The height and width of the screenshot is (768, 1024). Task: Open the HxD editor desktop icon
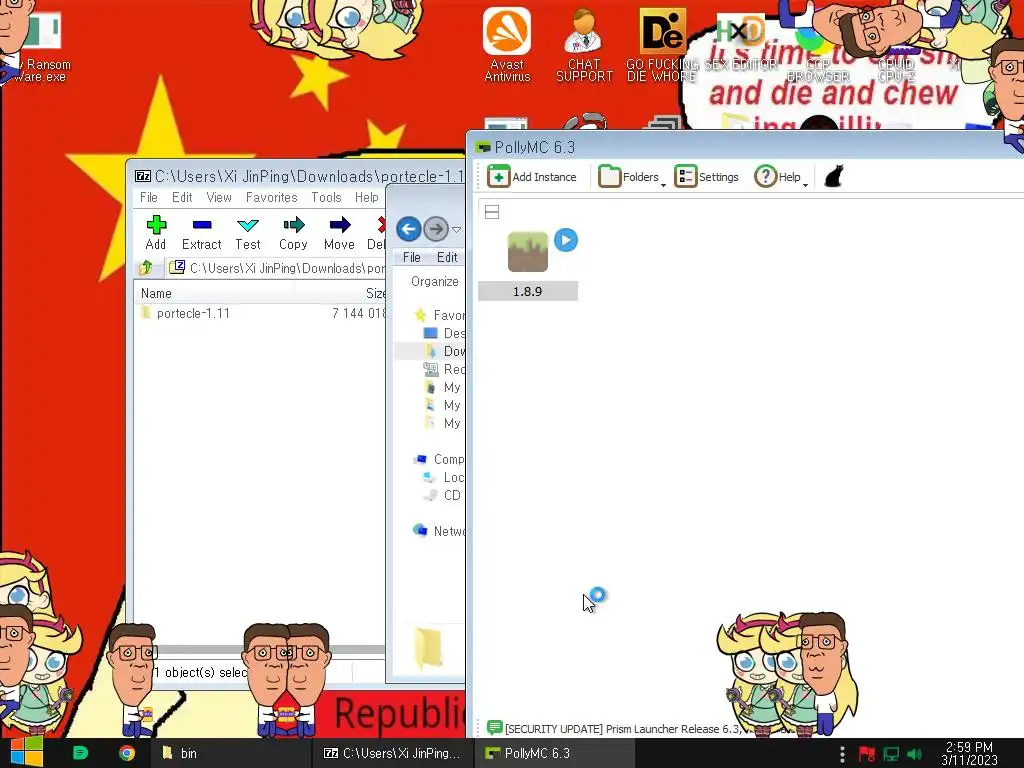(740, 44)
